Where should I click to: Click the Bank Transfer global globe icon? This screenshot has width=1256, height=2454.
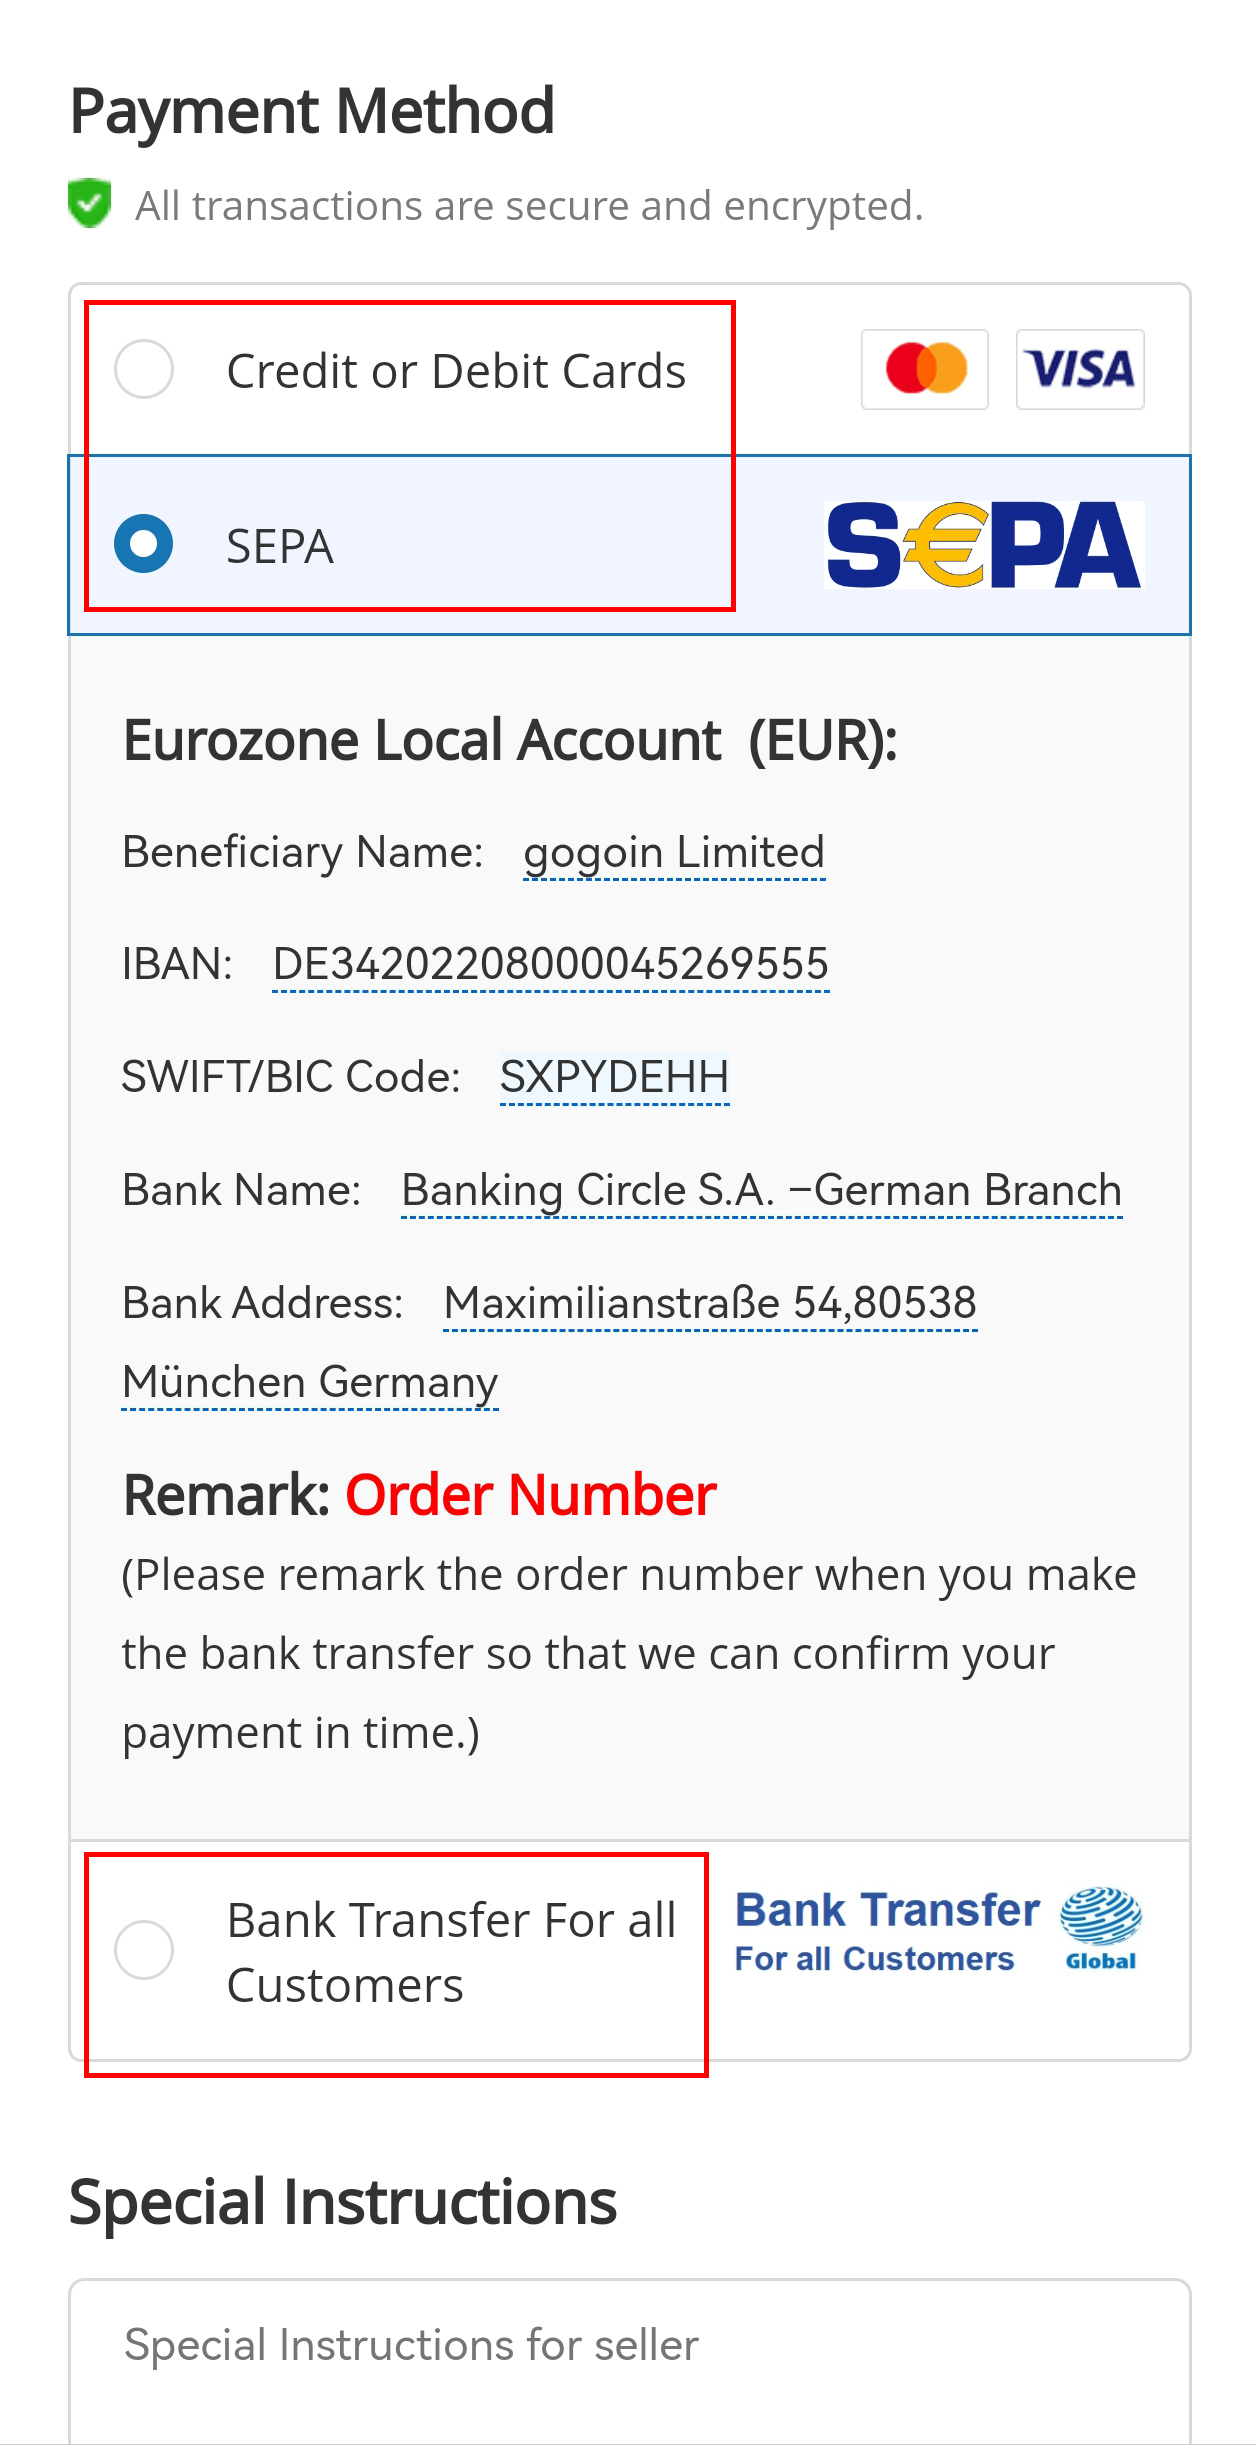1101,1928
